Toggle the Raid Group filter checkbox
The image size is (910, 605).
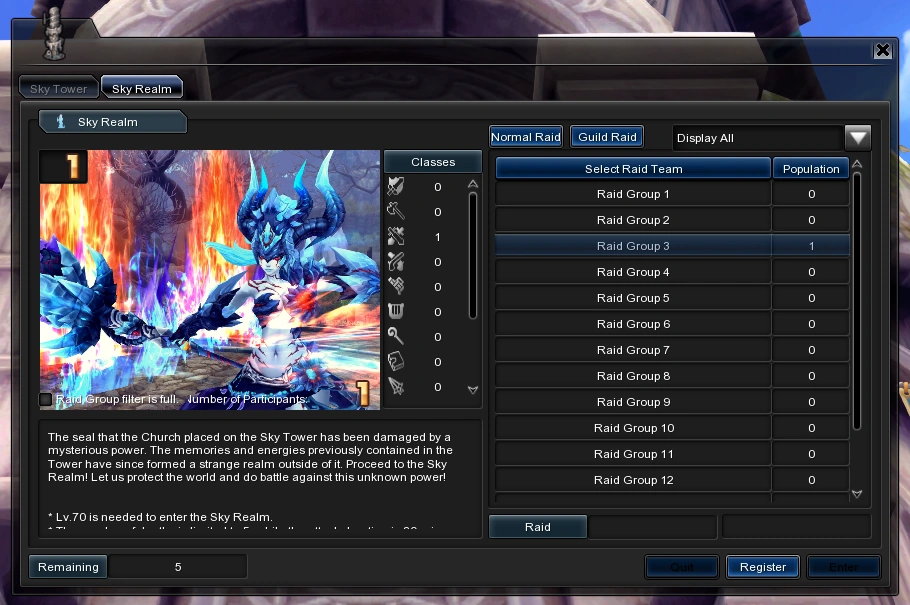coord(46,399)
